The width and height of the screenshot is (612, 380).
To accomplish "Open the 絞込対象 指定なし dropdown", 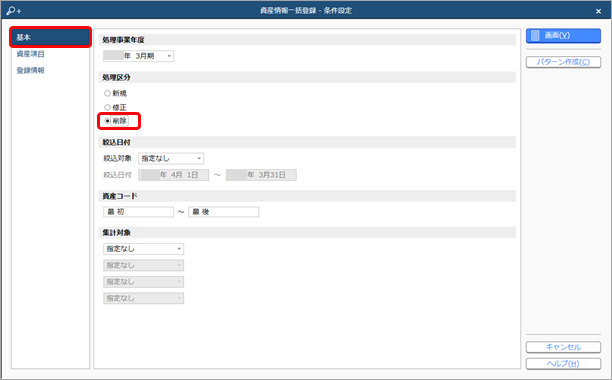I will click(x=171, y=158).
